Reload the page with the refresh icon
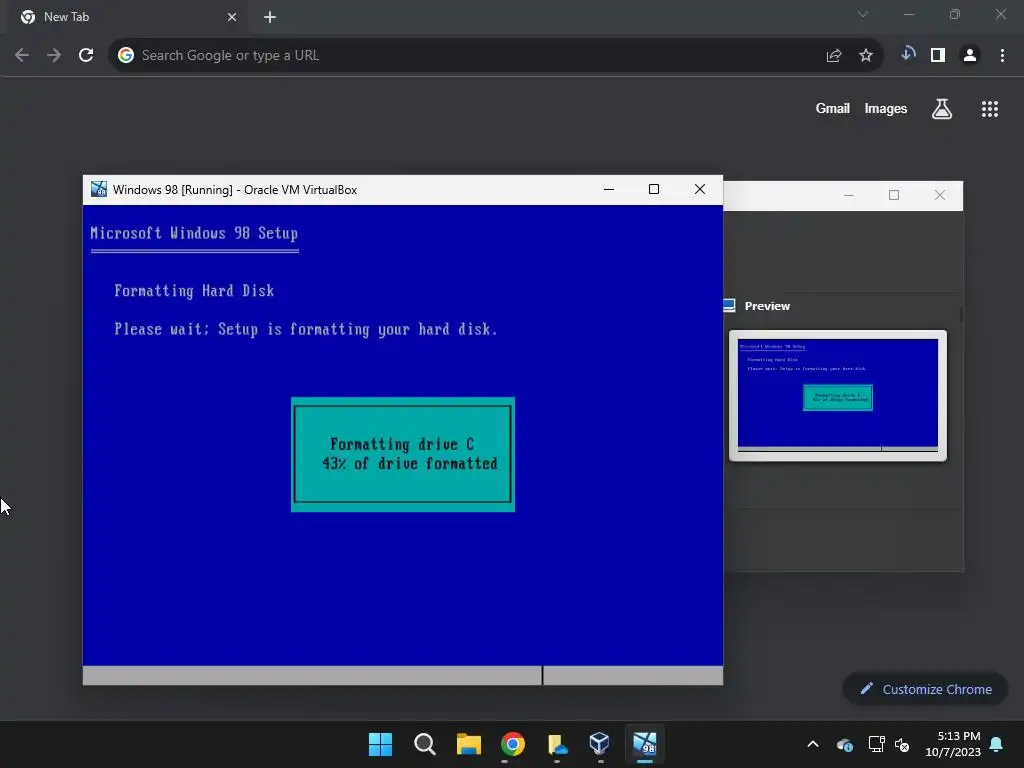Image resolution: width=1024 pixels, height=768 pixels. (86, 56)
